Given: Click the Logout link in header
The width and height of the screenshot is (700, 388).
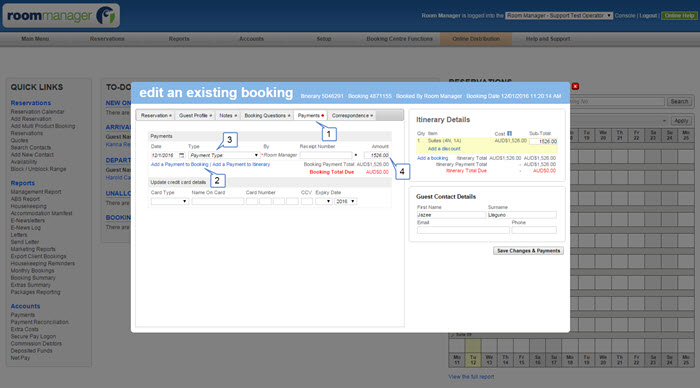Looking at the screenshot, I should click(x=648, y=16).
